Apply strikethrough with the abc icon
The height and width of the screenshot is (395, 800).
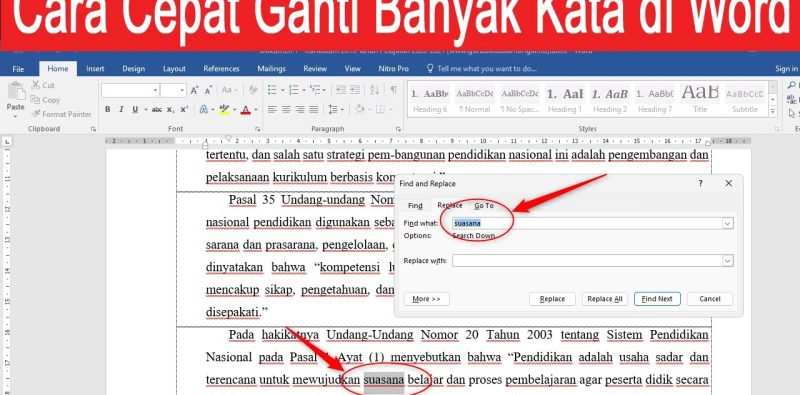[x=157, y=109]
